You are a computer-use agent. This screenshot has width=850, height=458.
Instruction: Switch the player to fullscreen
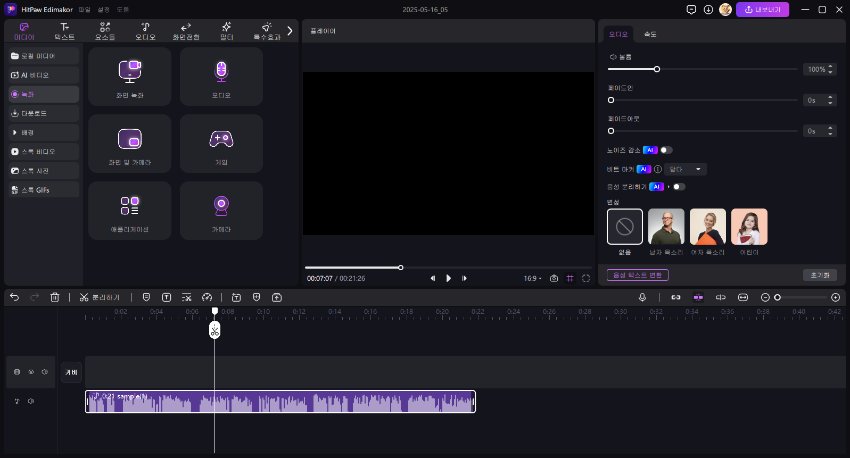(x=586, y=278)
